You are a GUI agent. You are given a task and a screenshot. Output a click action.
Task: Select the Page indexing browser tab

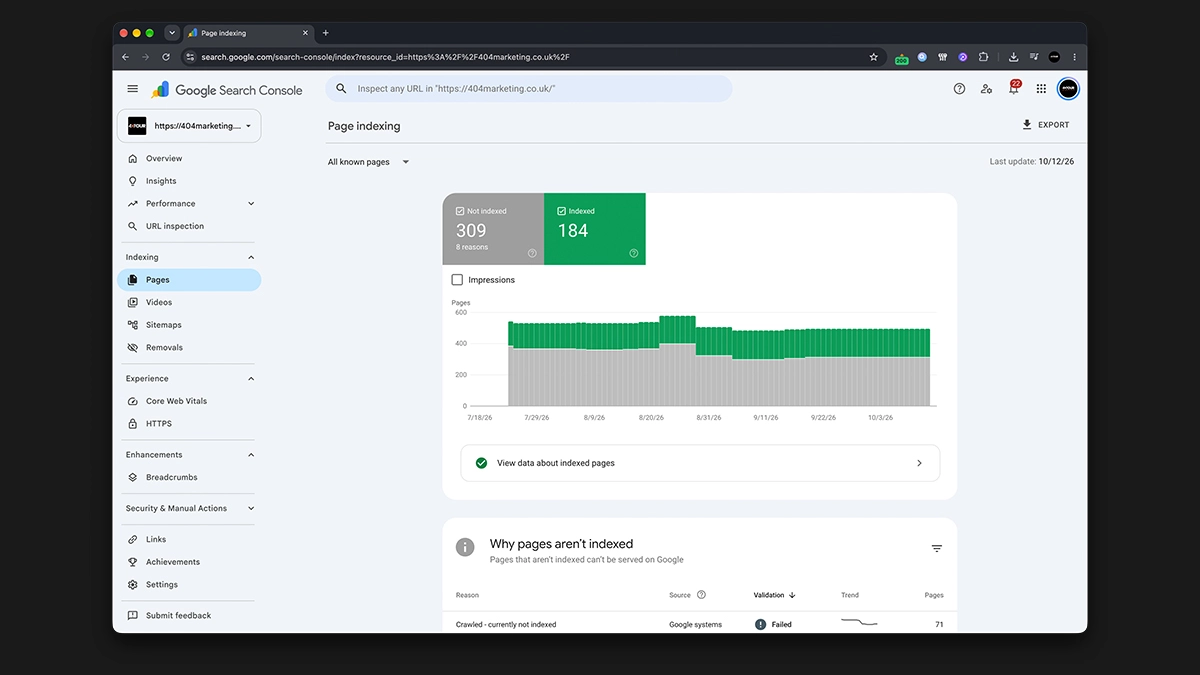pos(248,33)
